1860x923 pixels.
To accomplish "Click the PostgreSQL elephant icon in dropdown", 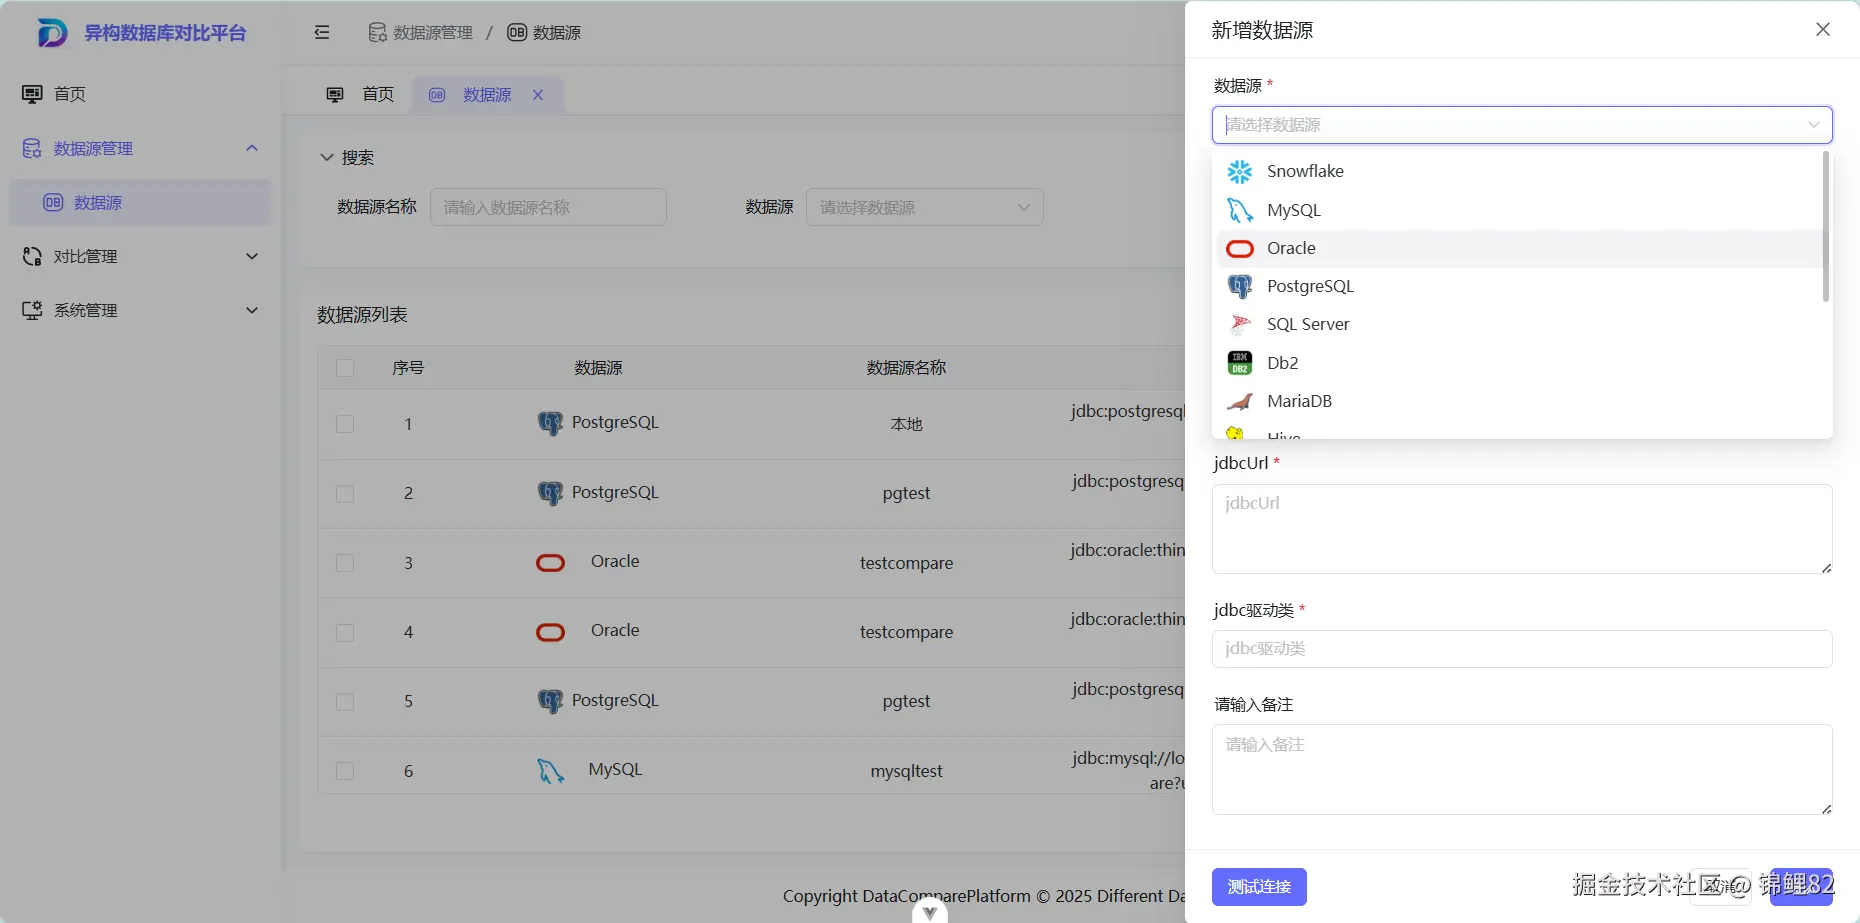I will pos(1240,287).
